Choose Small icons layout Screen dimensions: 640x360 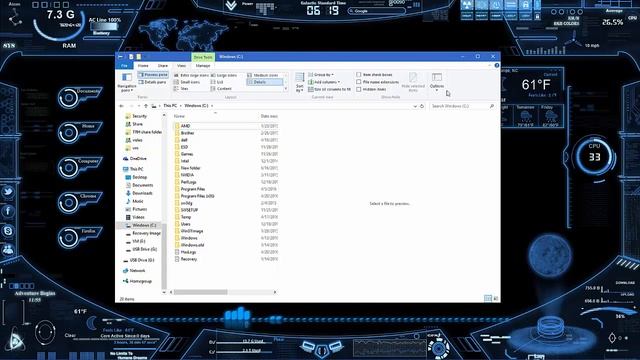click(187, 82)
